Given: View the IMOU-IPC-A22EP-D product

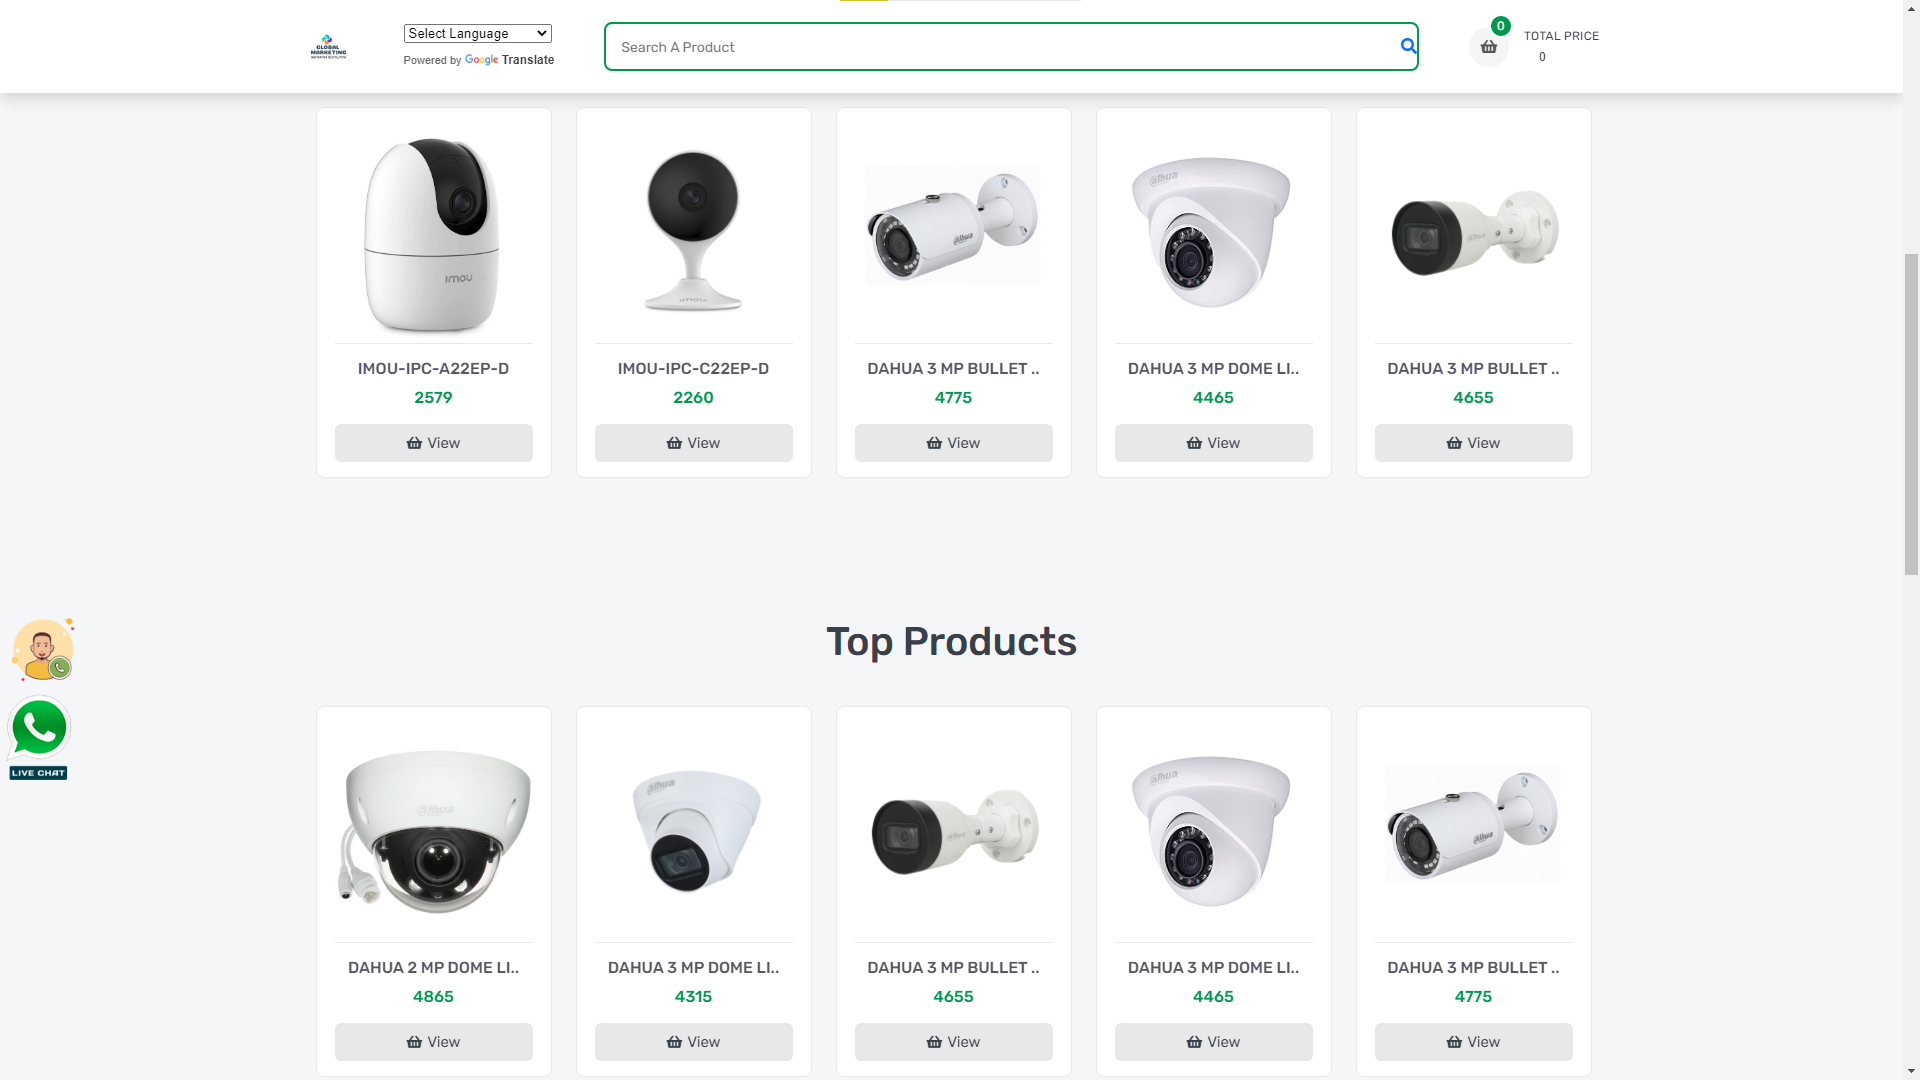Looking at the screenshot, I should point(433,443).
